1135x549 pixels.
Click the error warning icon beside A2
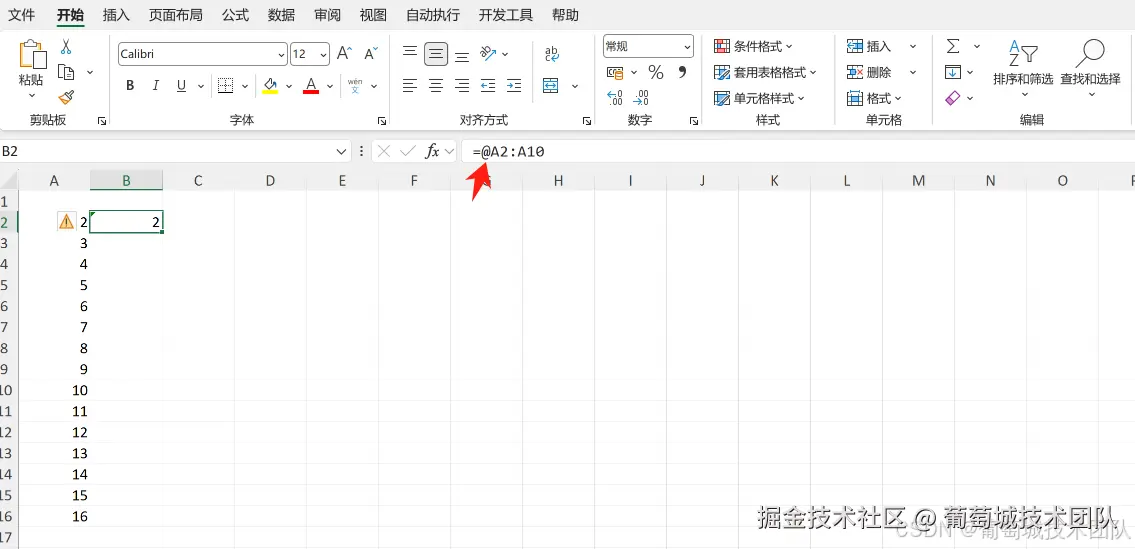66,222
